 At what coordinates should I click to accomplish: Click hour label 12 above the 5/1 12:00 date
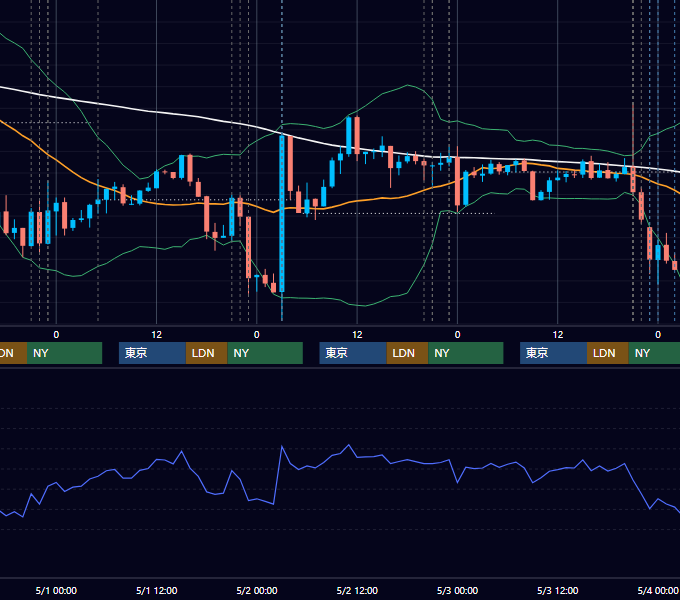(x=157, y=335)
